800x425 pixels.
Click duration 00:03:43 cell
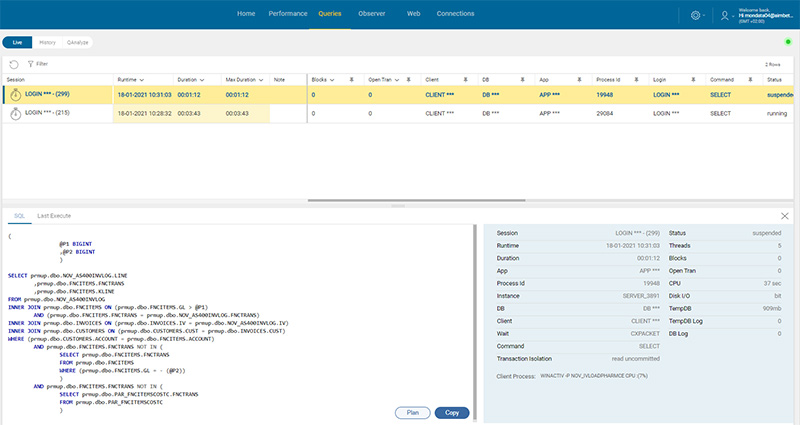[189, 114]
